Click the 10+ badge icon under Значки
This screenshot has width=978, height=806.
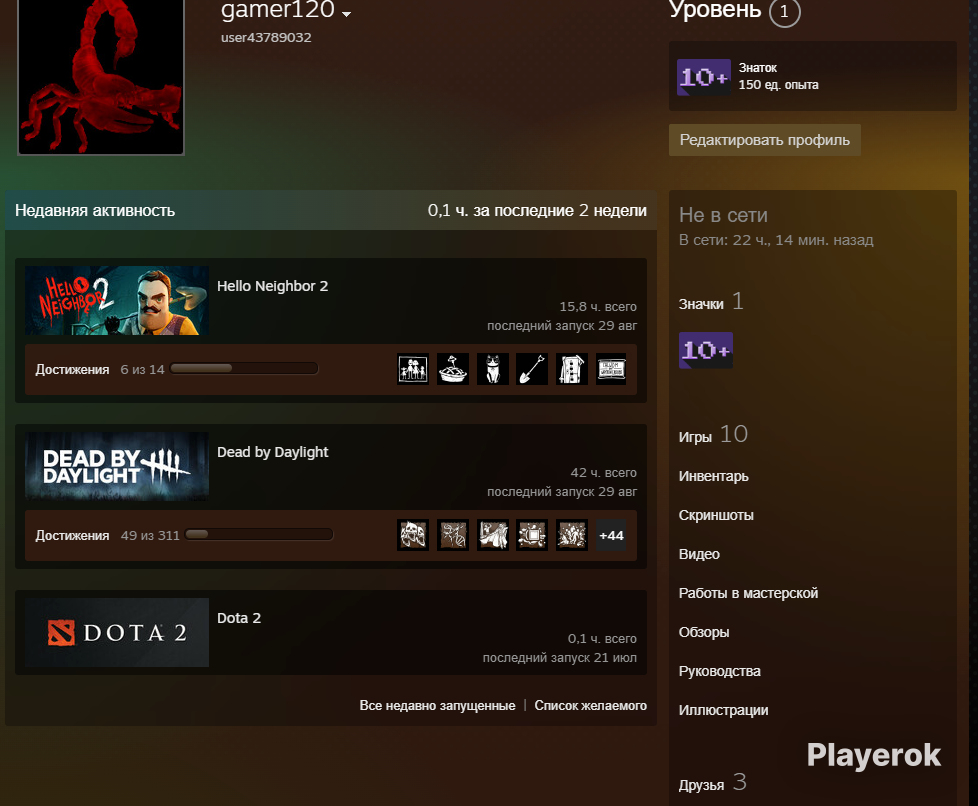pos(705,351)
